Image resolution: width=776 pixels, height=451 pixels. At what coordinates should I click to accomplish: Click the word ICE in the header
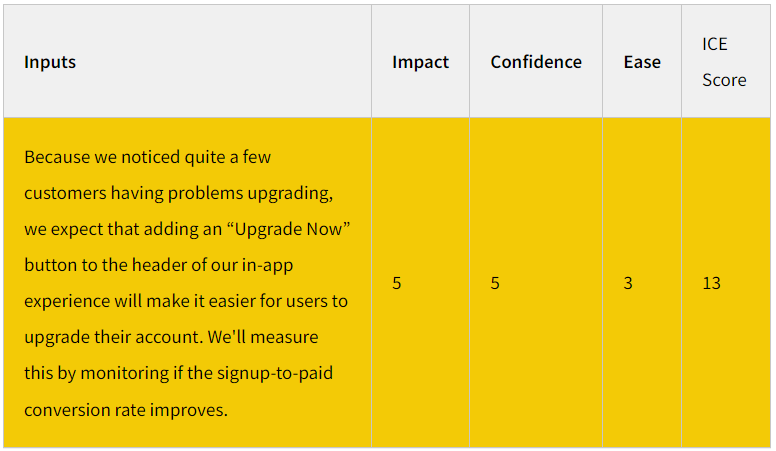(x=715, y=44)
